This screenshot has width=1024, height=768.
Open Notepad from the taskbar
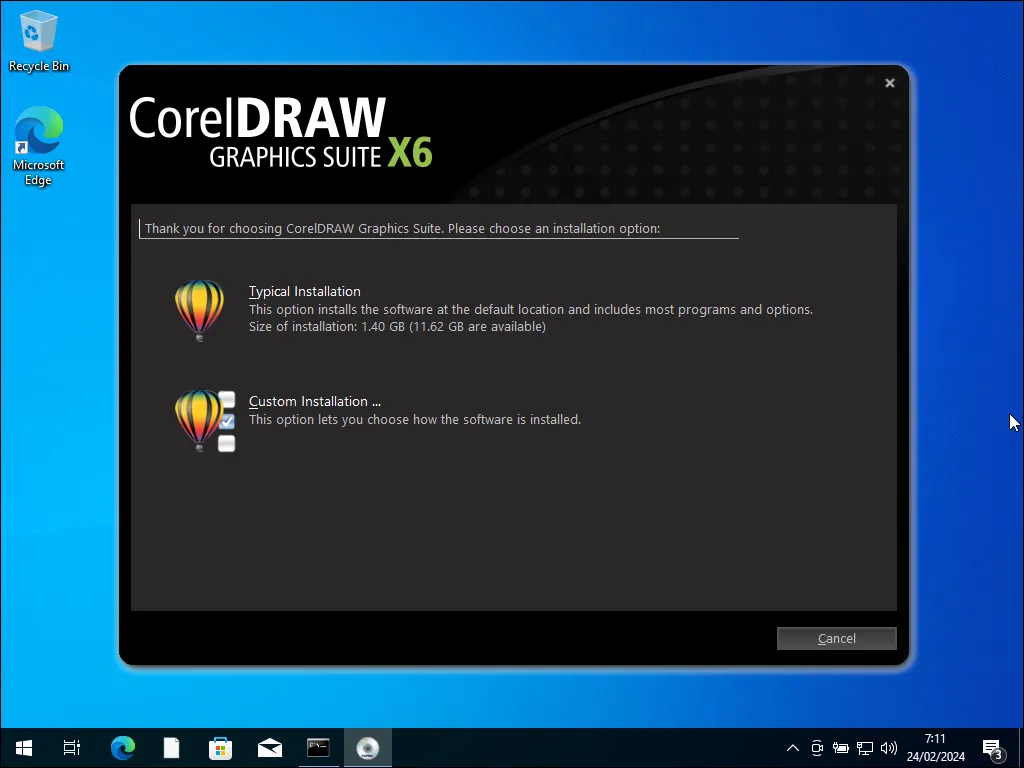pyautogui.click(x=171, y=747)
